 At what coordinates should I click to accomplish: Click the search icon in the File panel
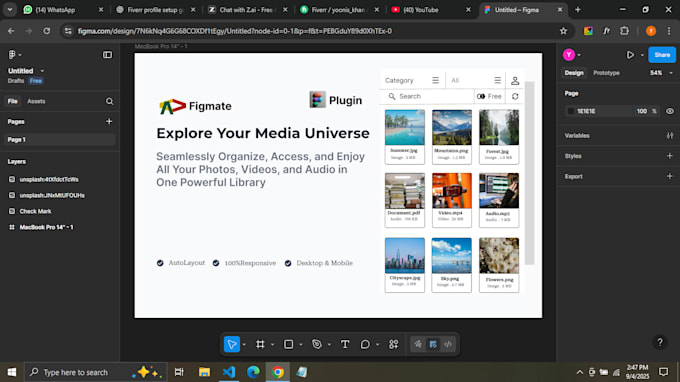click(109, 101)
